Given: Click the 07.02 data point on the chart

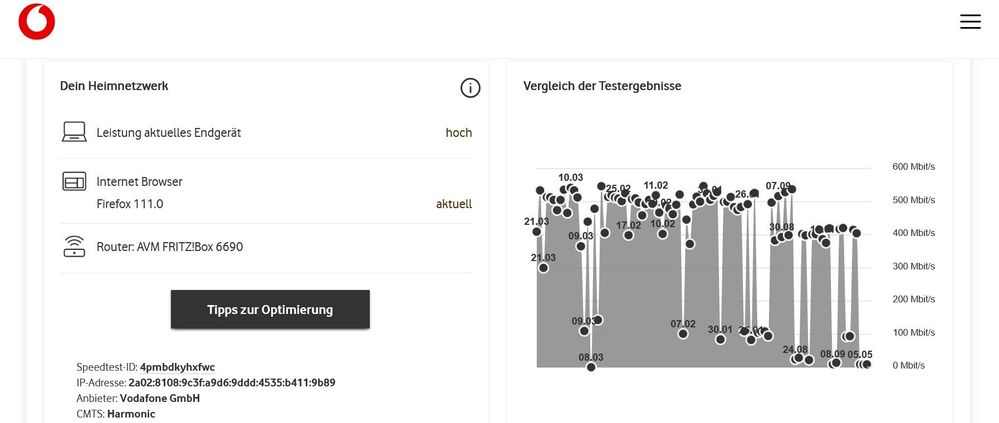Looking at the screenshot, I should coord(683,334).
